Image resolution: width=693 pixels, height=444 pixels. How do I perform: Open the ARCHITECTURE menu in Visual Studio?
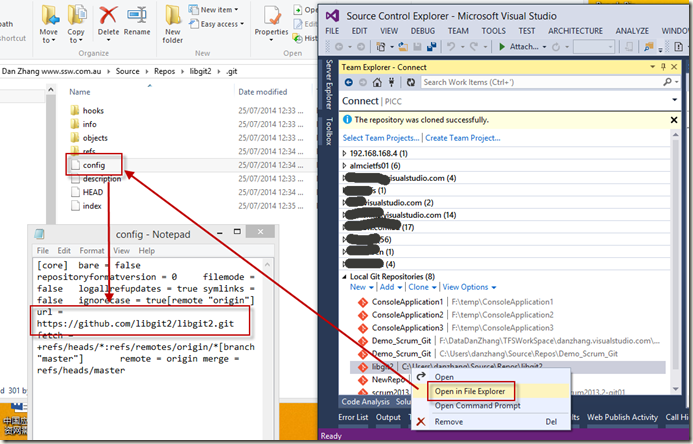click(575, 31)
